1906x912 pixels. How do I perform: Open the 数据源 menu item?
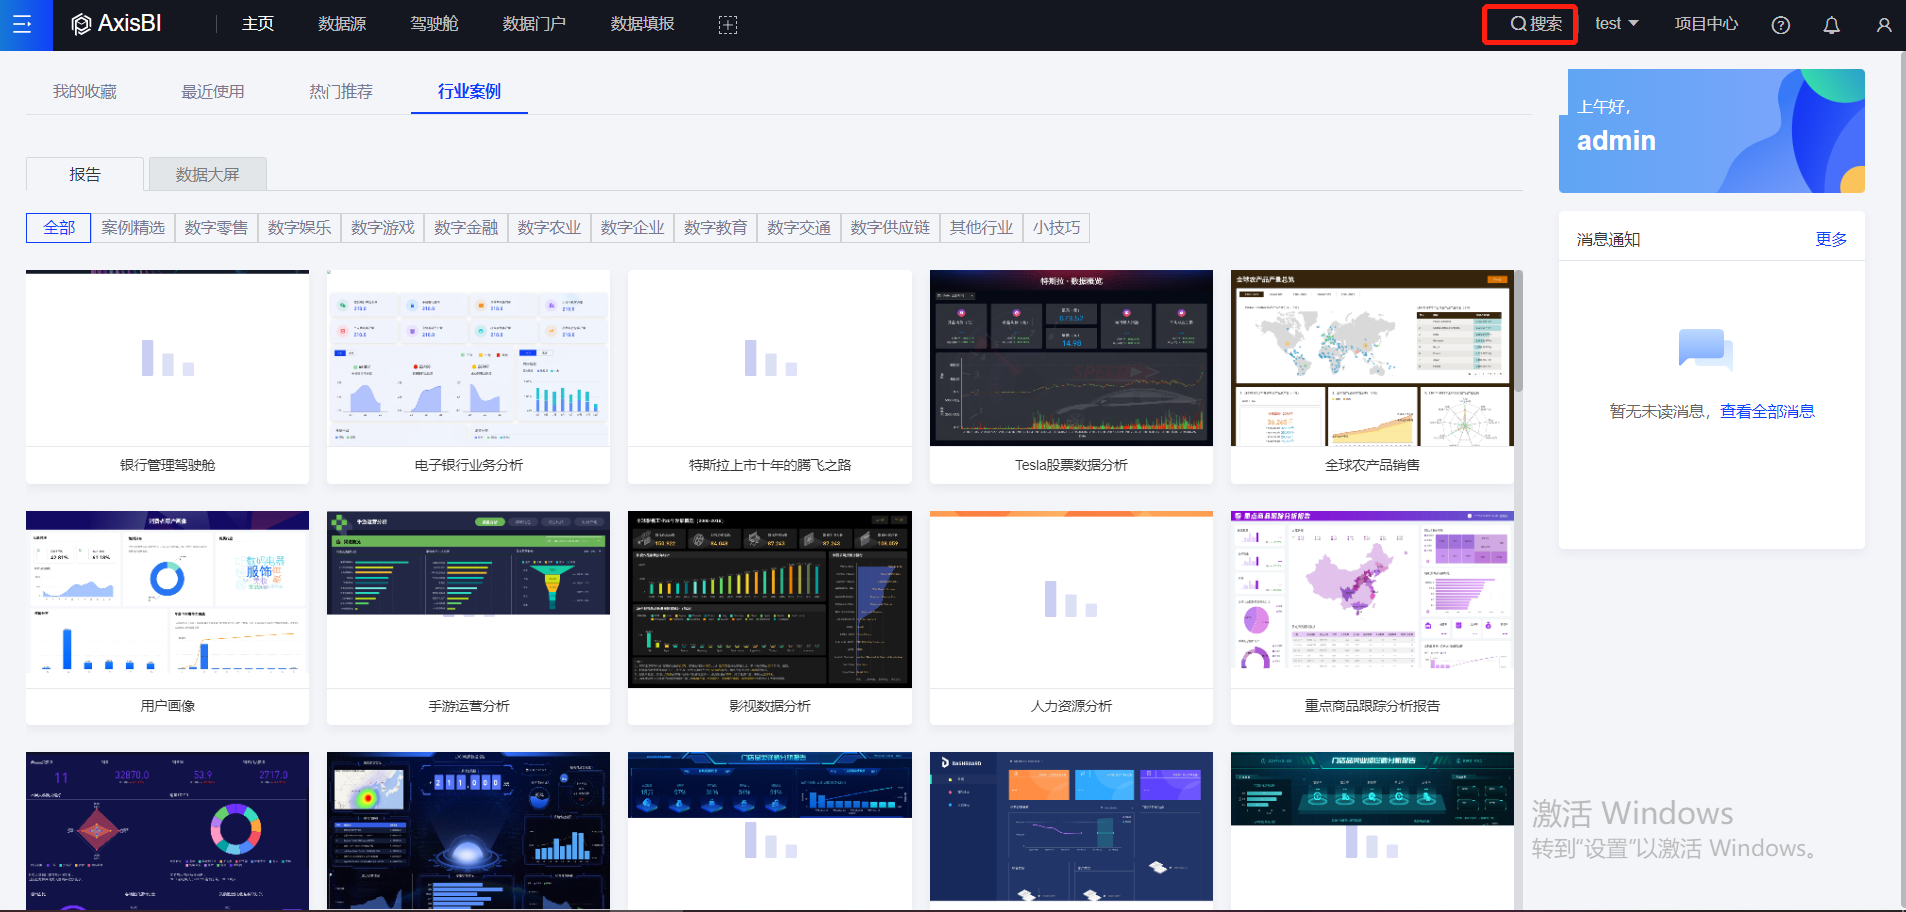point(342,24)
